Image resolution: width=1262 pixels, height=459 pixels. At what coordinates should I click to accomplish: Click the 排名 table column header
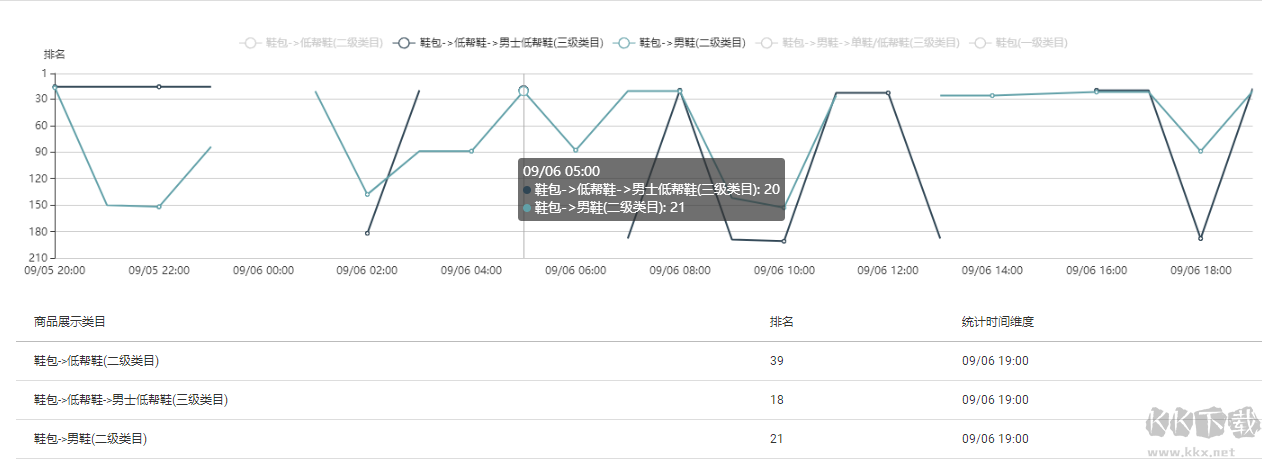[x=782, y=322]
